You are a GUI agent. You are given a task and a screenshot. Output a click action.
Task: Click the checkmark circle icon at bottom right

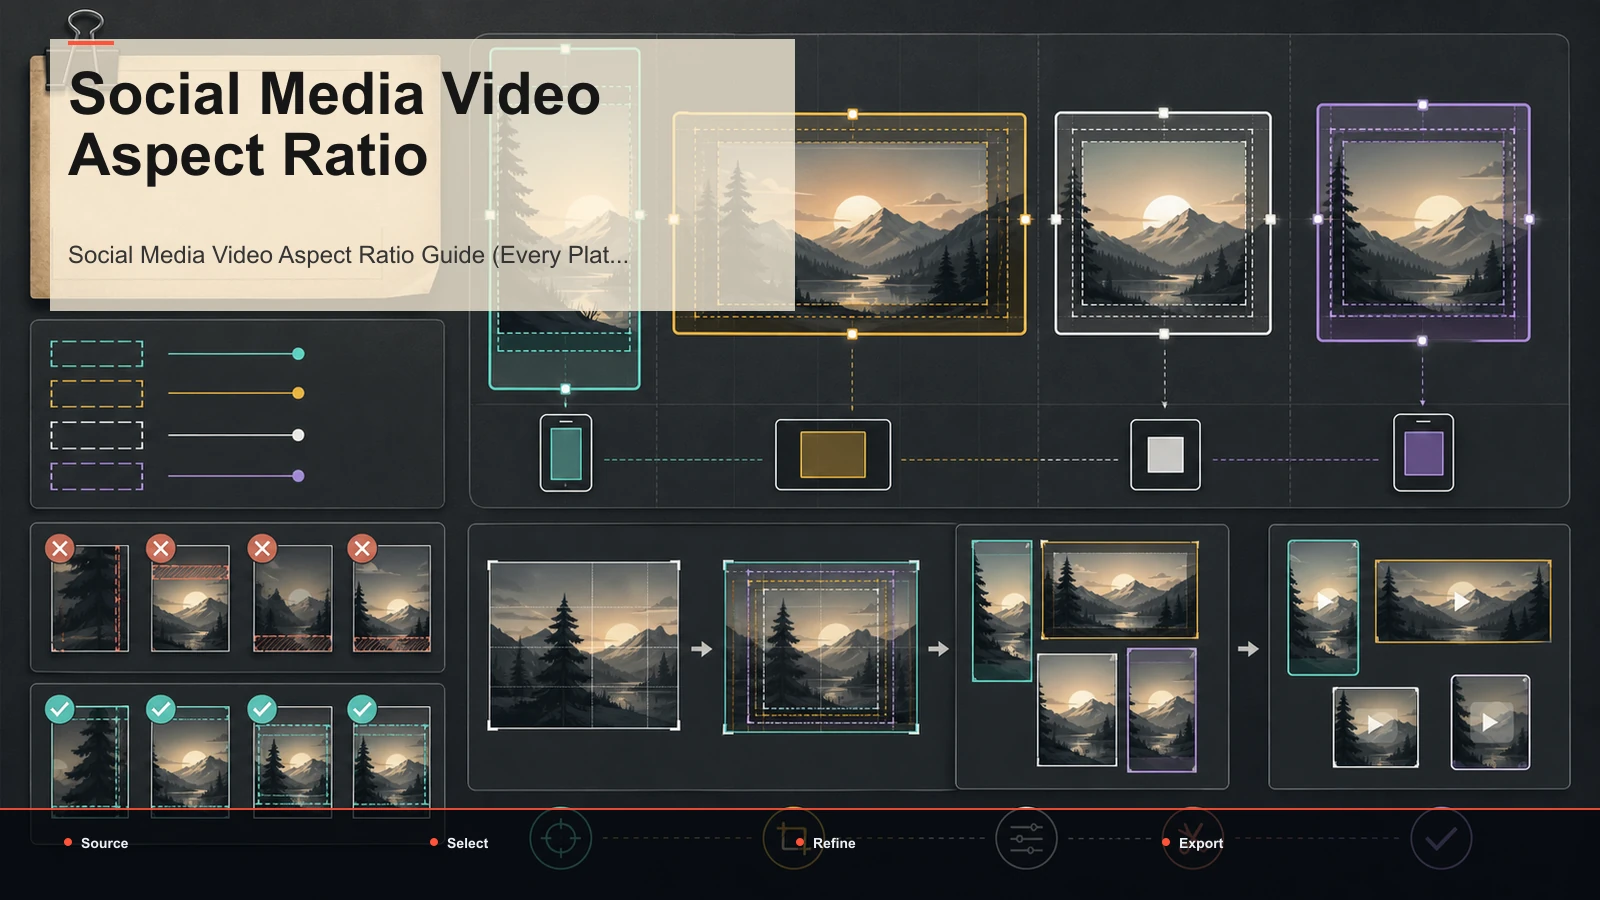[1441, 838]
